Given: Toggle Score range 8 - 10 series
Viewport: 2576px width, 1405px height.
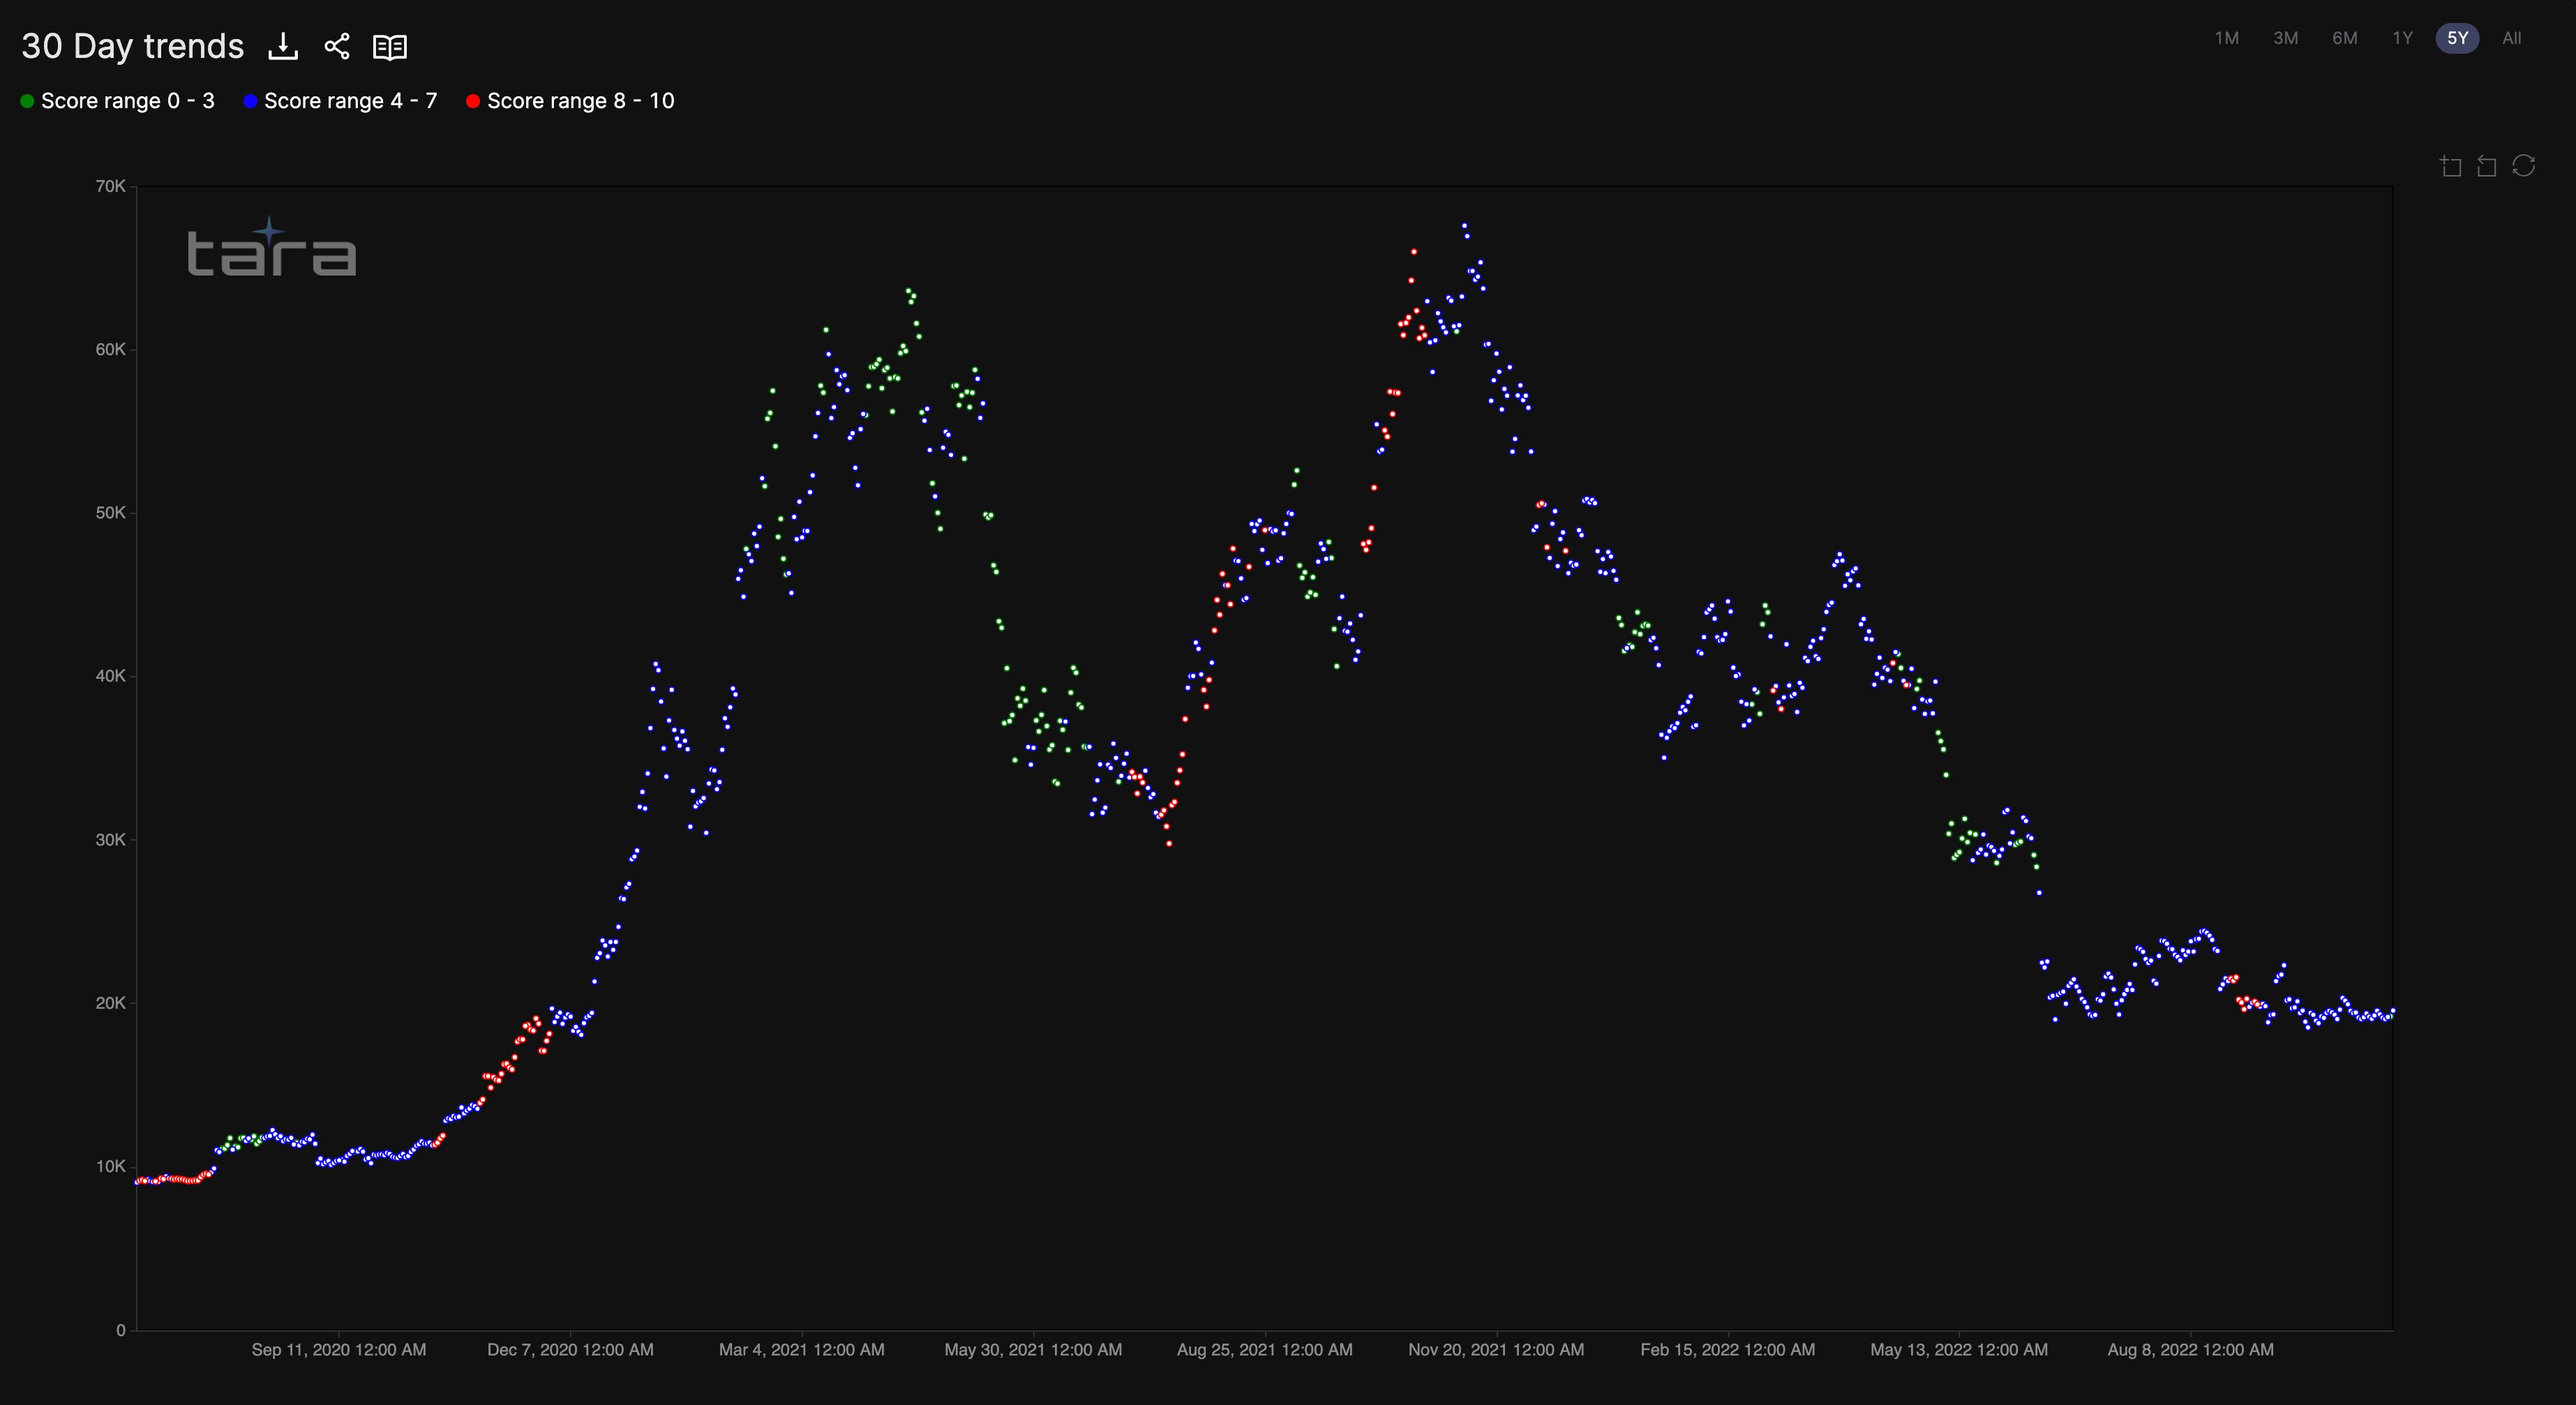Looking at the screenshot, I should [x=580, y=101].
